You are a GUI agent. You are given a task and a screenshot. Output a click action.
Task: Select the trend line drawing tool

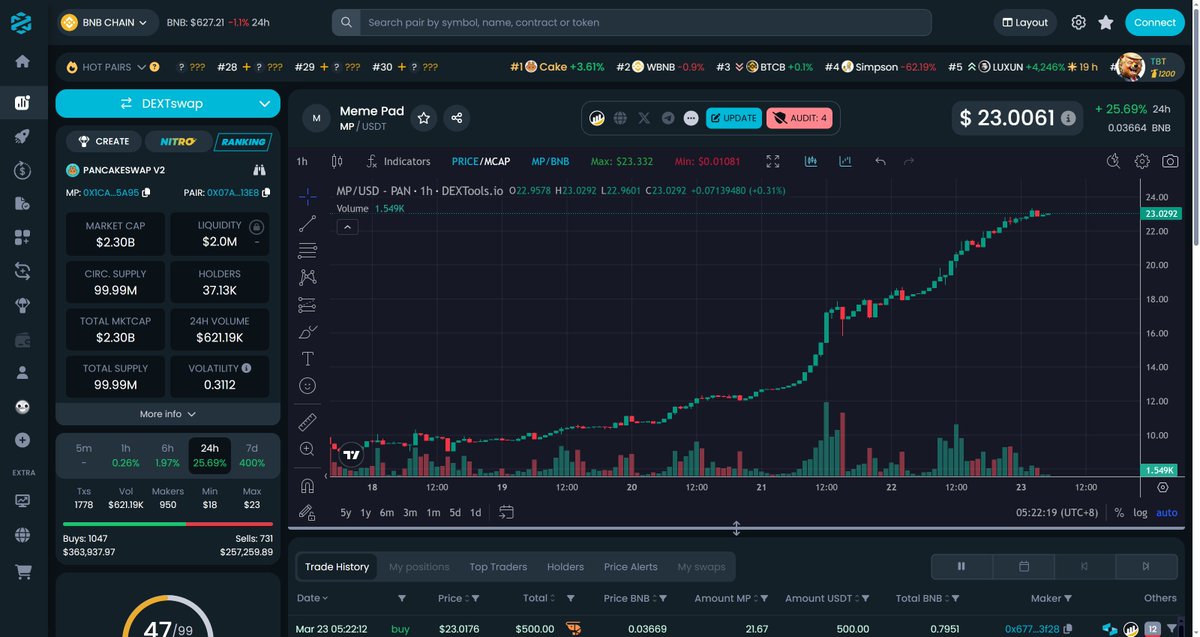coord(307,224)
